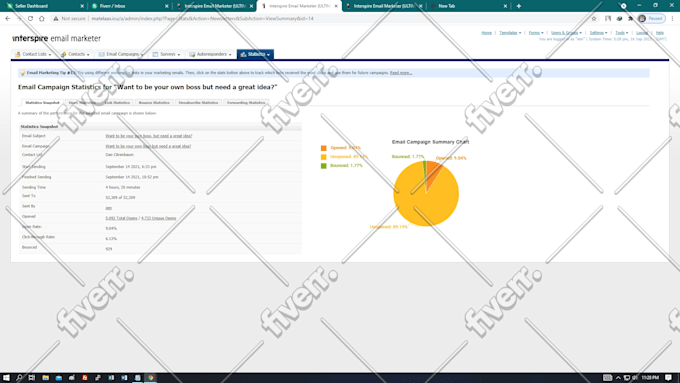Open the Email Campaign row's link

[x=148, y=146]
